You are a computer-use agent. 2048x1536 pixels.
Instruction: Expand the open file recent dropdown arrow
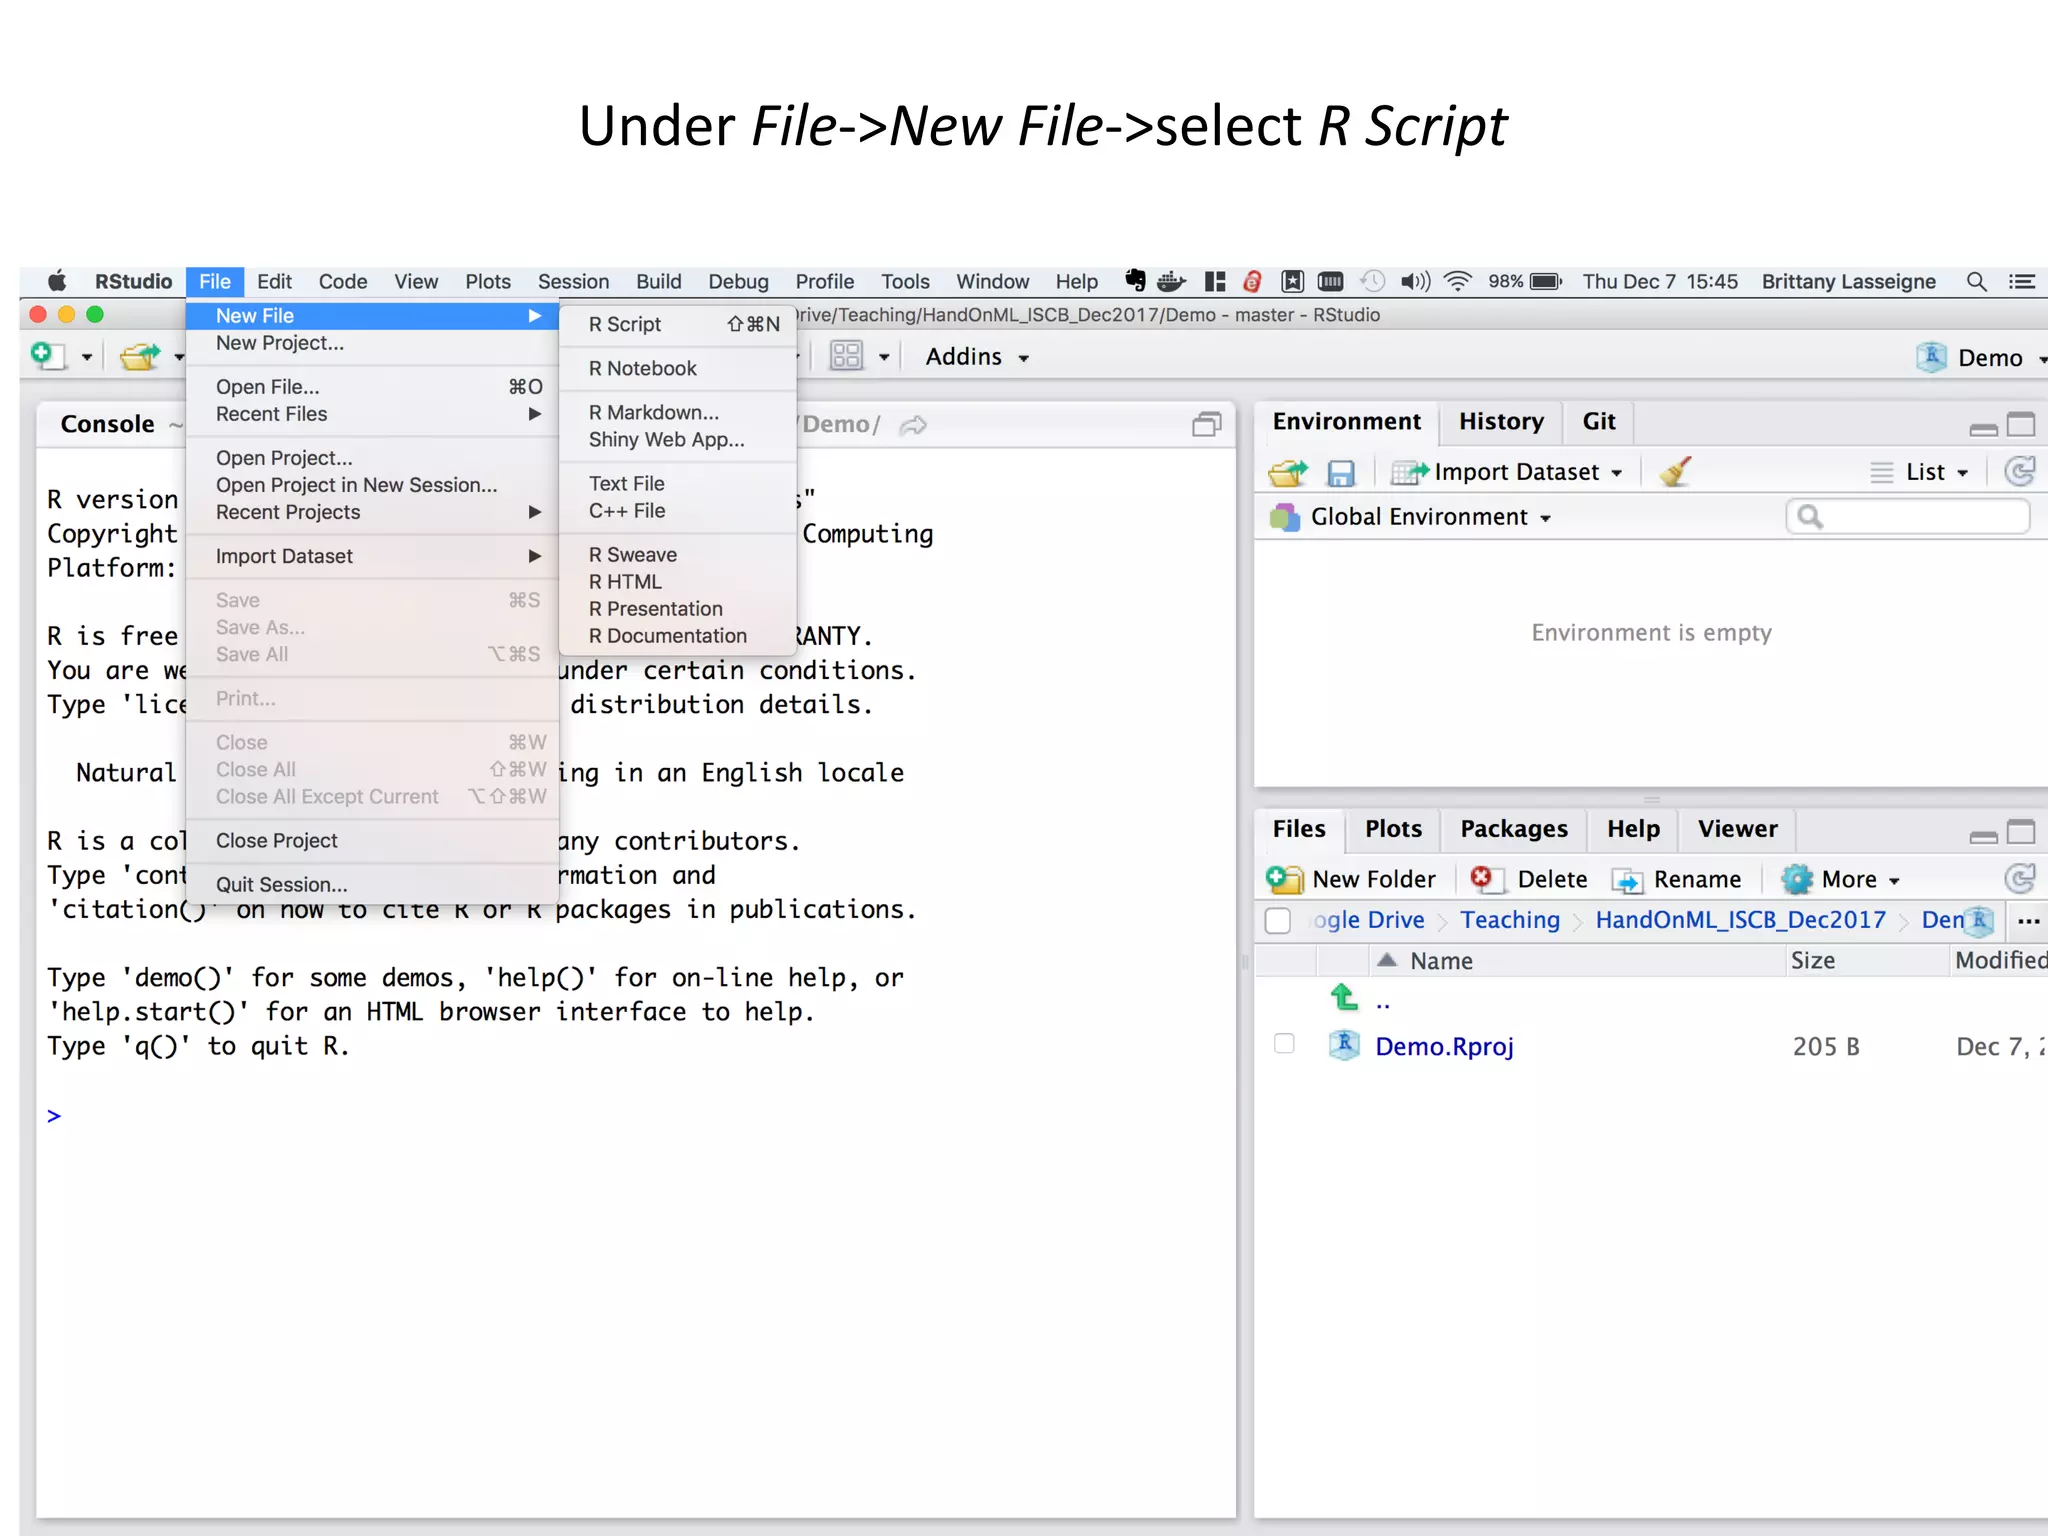point(179,357)
